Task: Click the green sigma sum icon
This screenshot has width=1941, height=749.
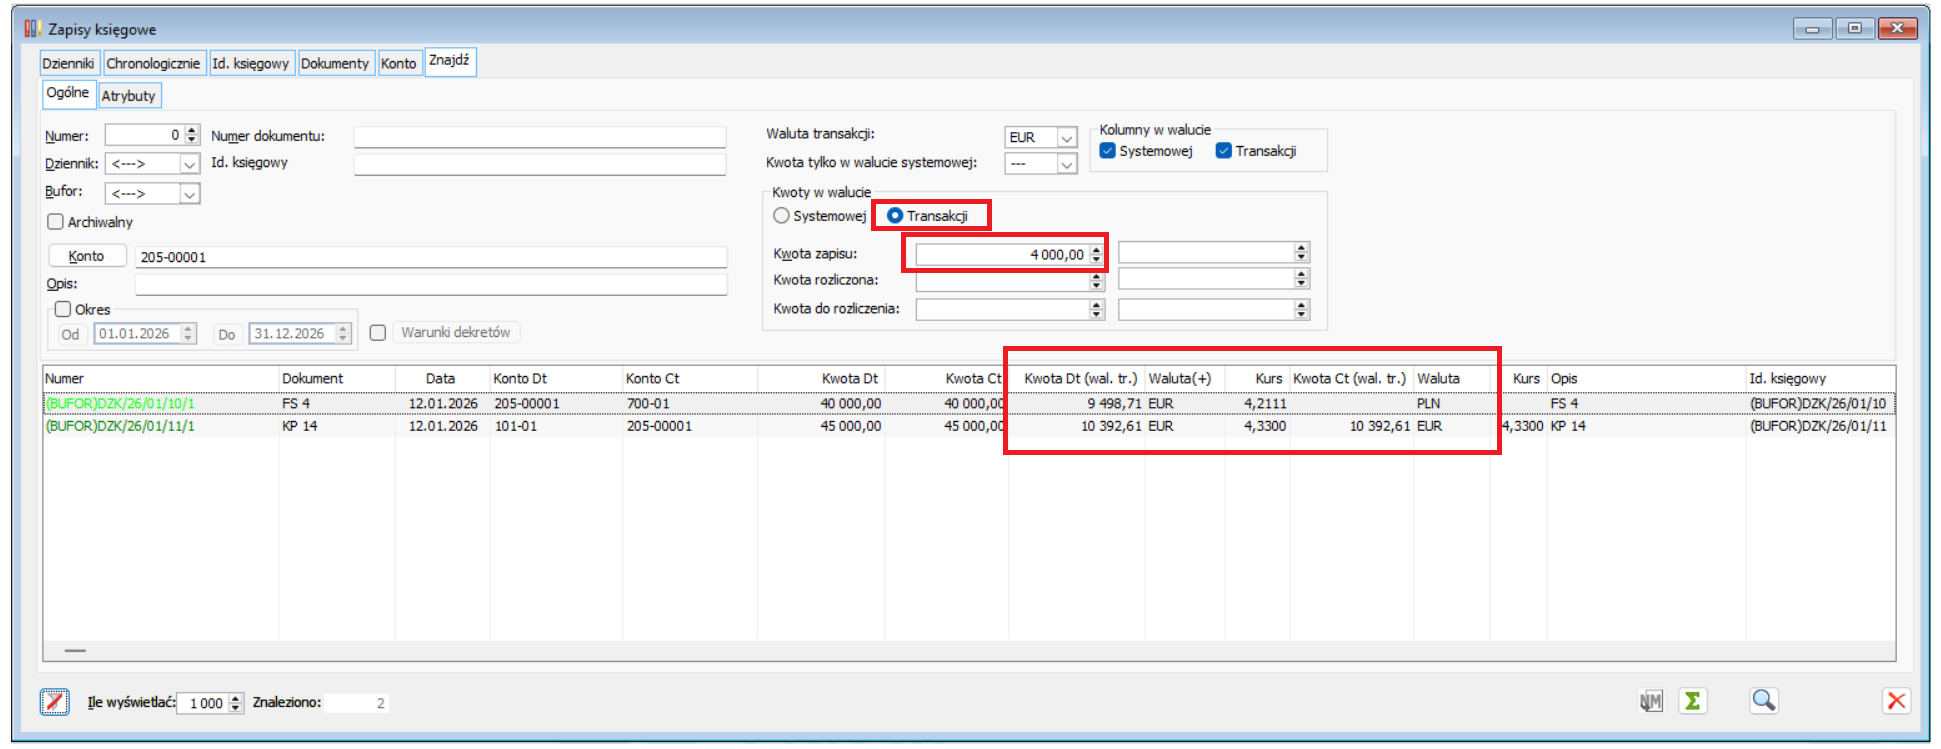Action: tap(1692, 701)
